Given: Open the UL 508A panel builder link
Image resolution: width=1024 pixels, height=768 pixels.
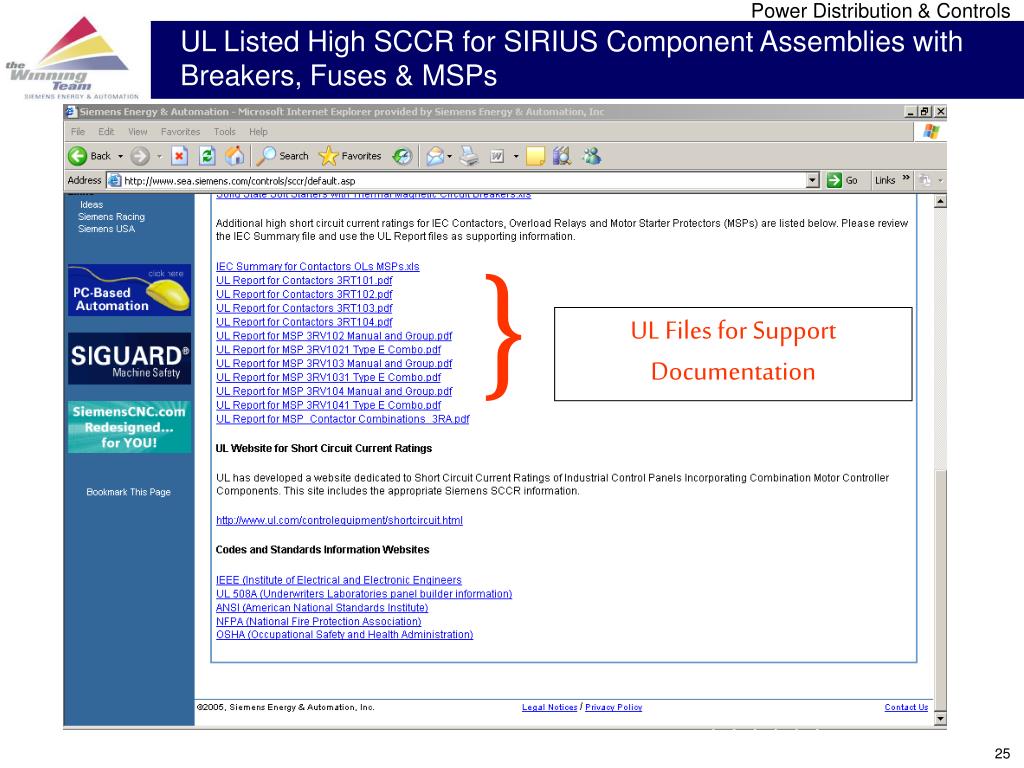Looking at the screenshot, I should click(364, 594).
